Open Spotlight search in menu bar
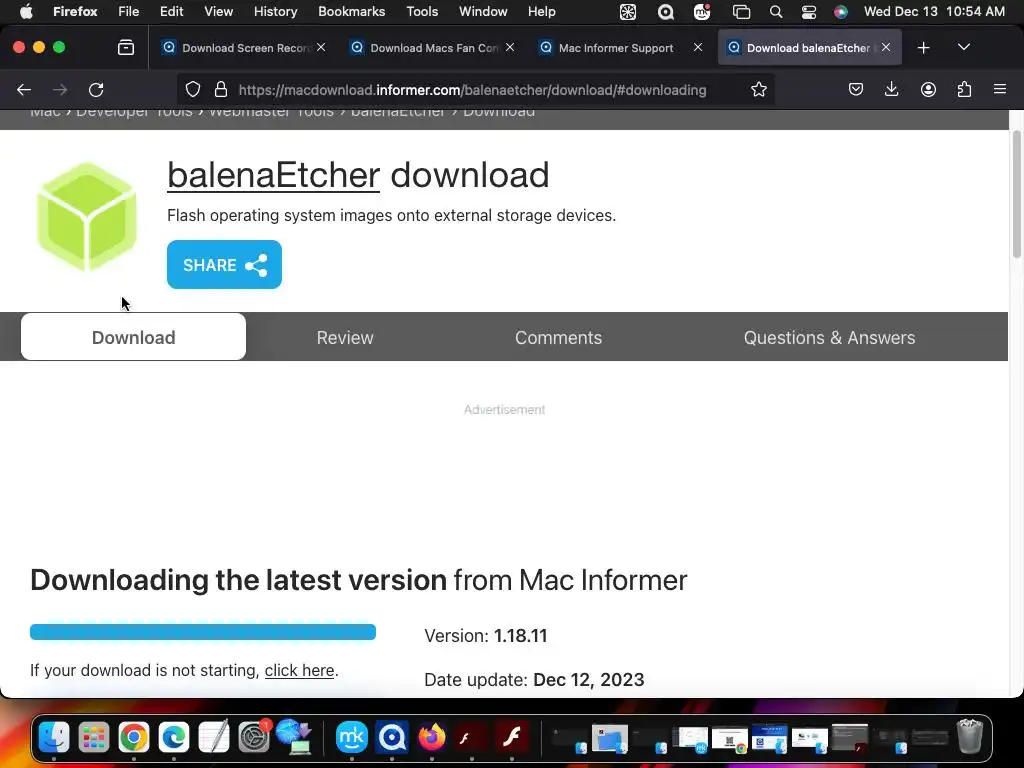 coord(776,12)
